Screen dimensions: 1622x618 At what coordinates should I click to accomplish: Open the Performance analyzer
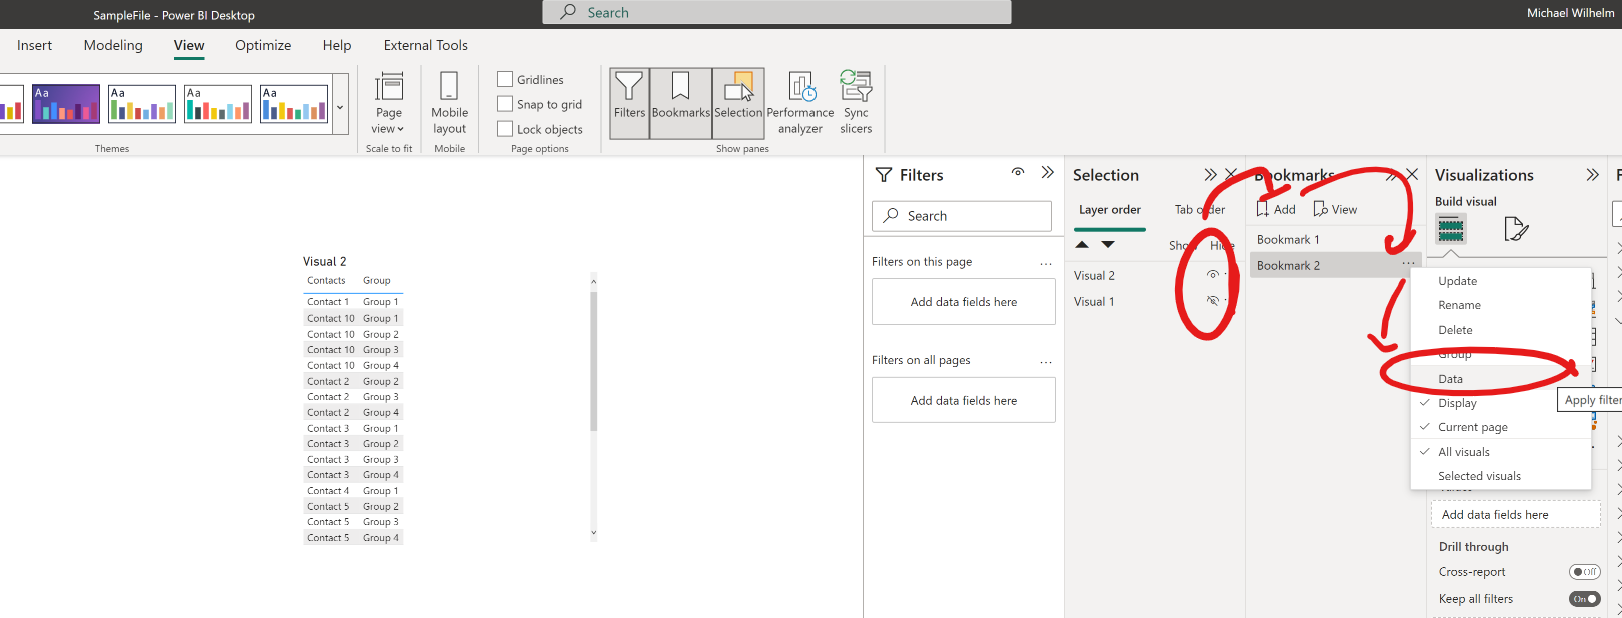800,103
